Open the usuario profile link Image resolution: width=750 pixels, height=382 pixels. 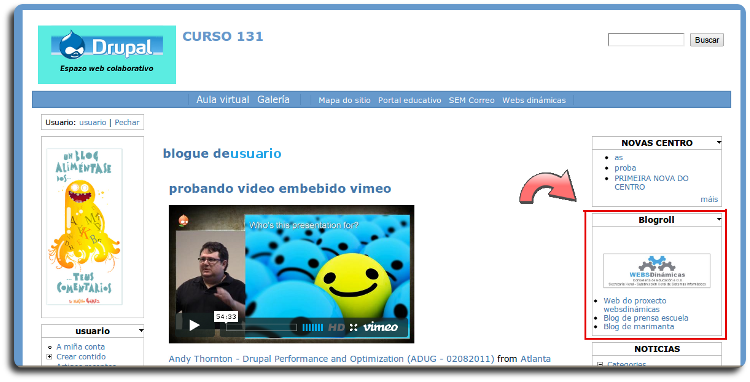point(93,122)
